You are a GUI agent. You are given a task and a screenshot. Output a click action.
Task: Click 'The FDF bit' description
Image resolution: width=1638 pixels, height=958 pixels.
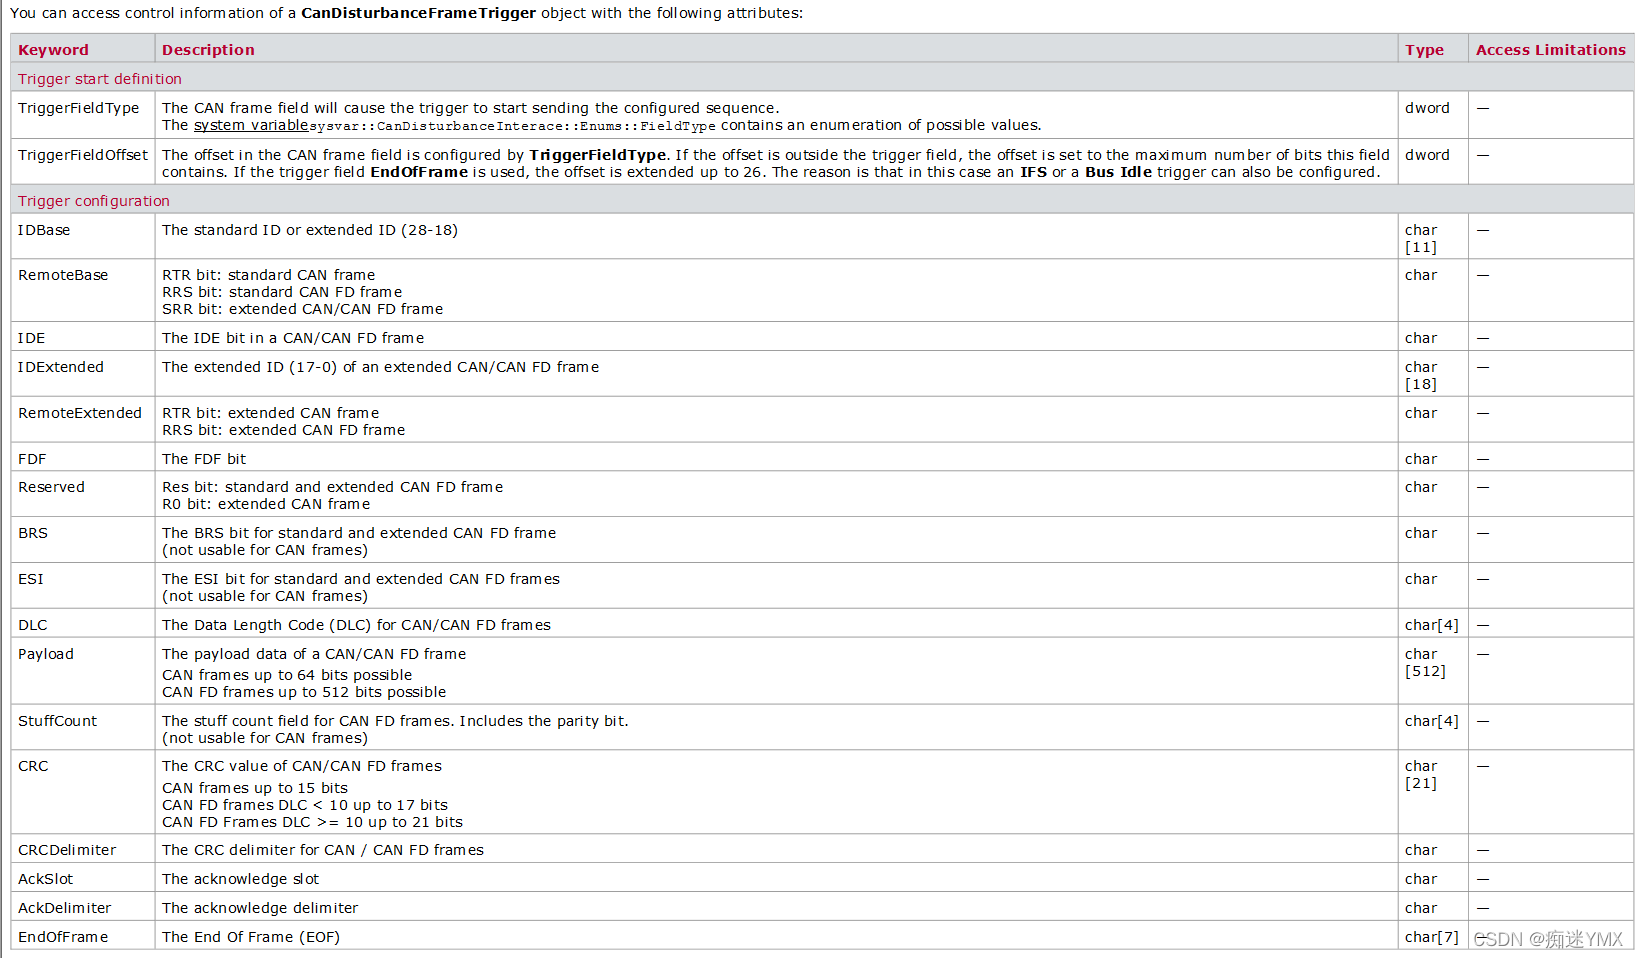pyautogui.click(x=204, y=459)
